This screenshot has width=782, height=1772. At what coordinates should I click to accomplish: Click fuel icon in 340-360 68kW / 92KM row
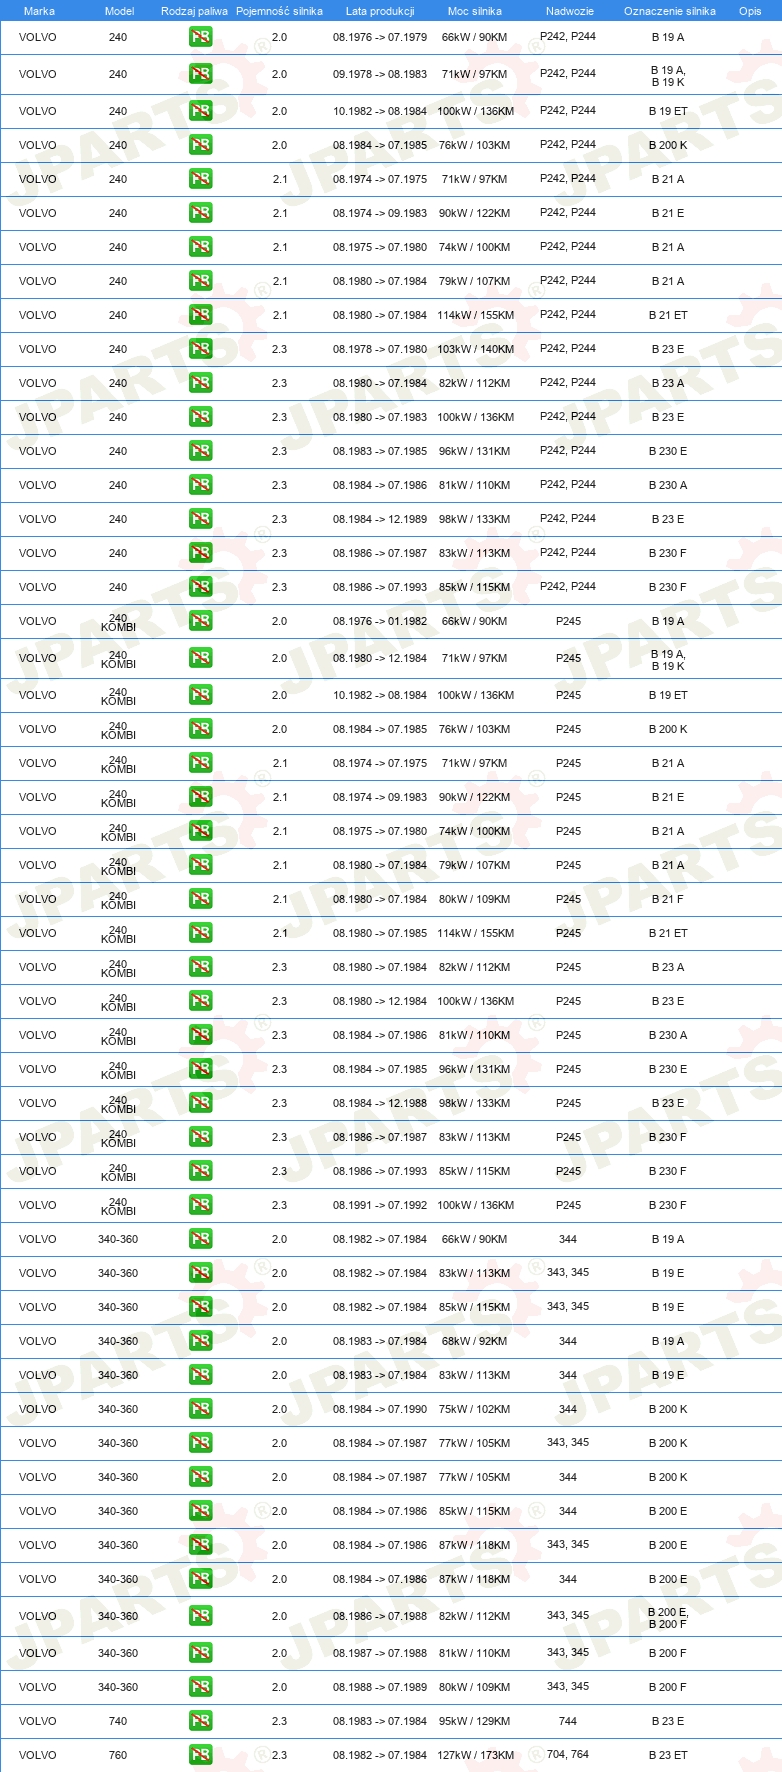(x=201, y=1341)
